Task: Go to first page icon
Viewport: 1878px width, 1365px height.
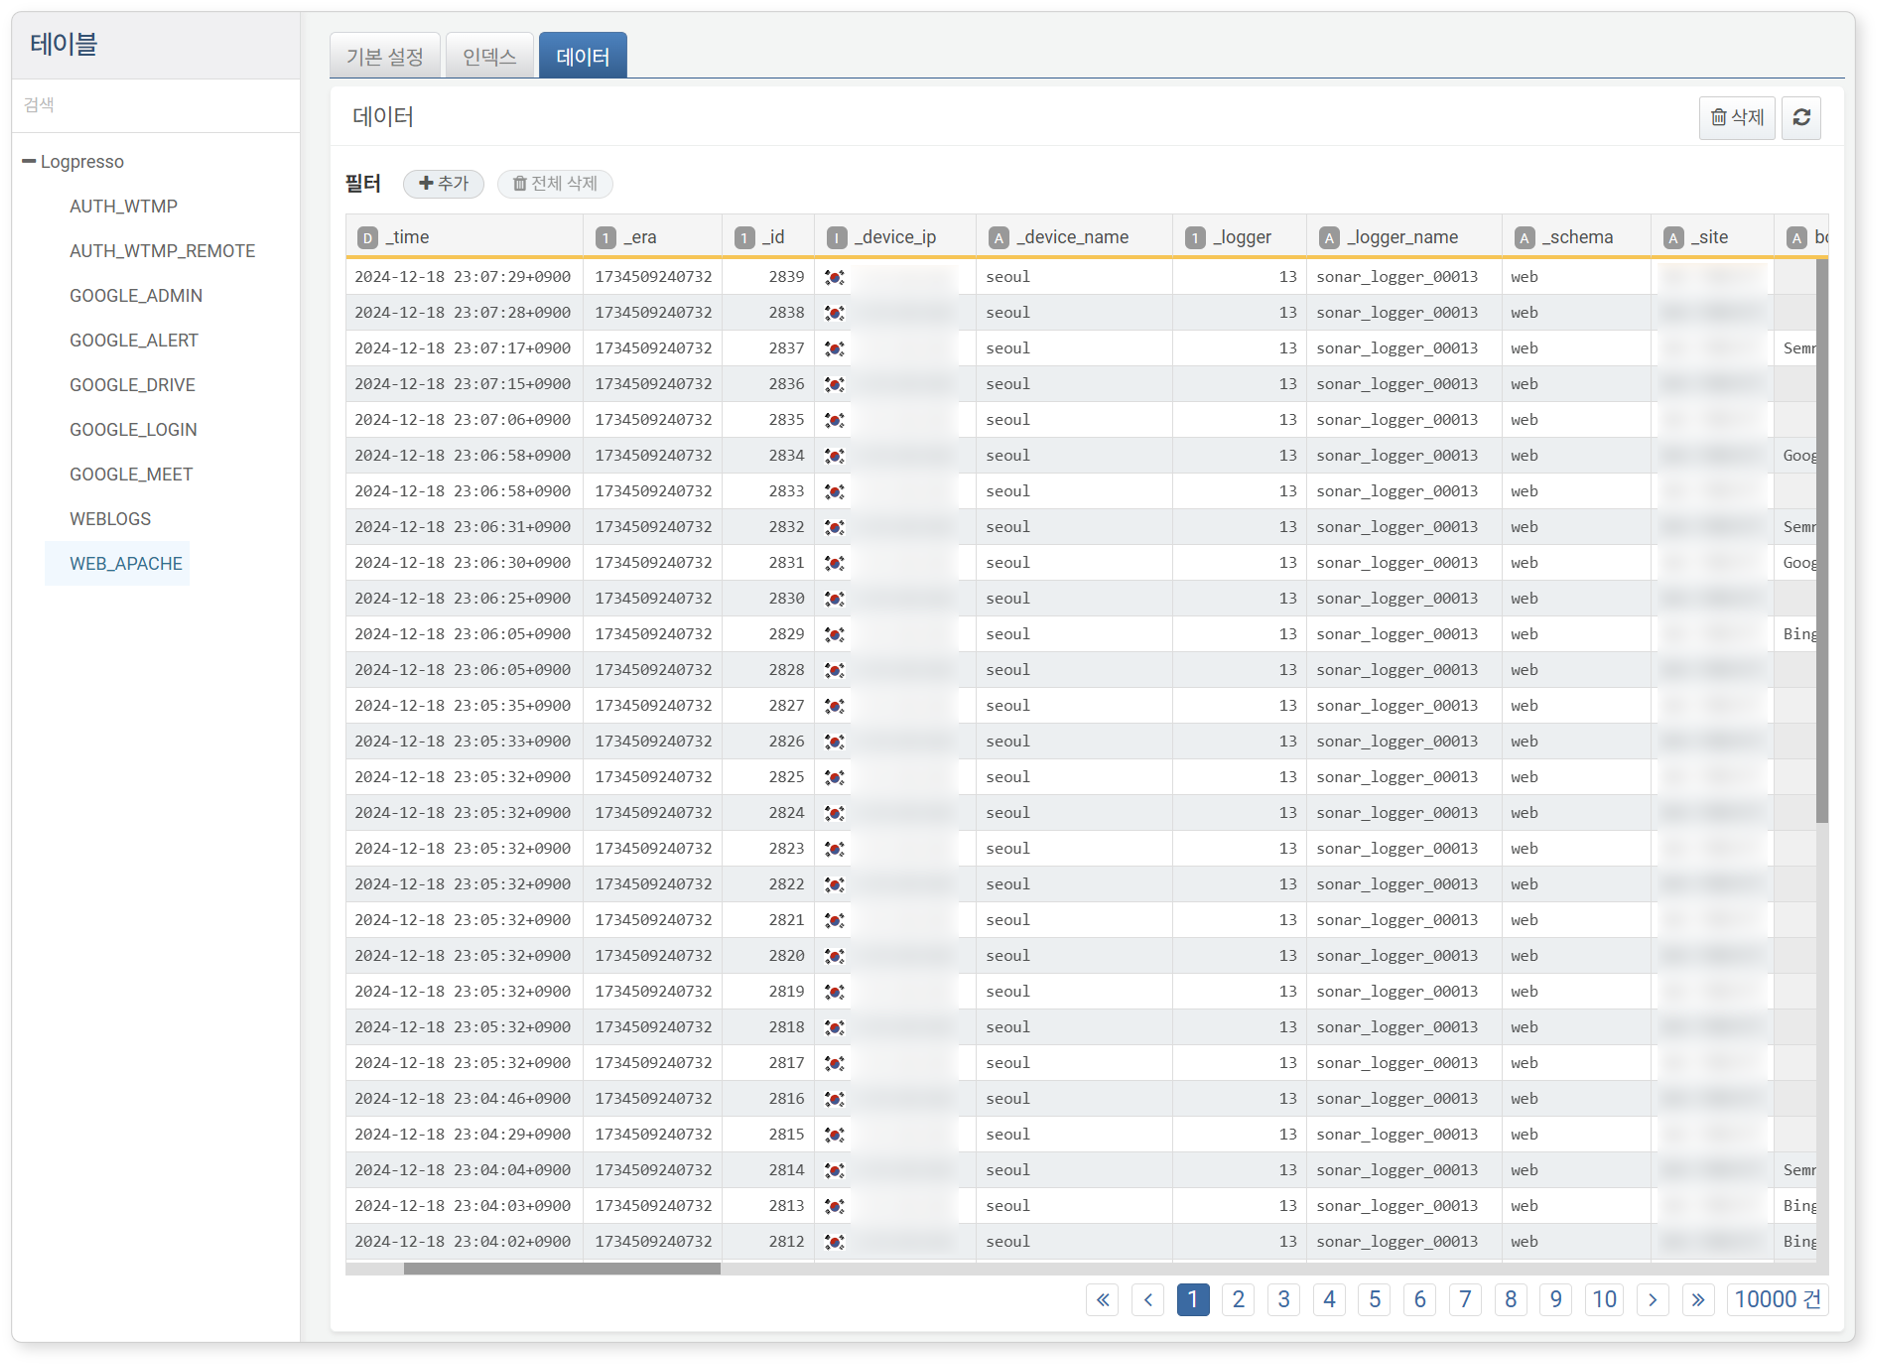Action: point(1102,1300)
